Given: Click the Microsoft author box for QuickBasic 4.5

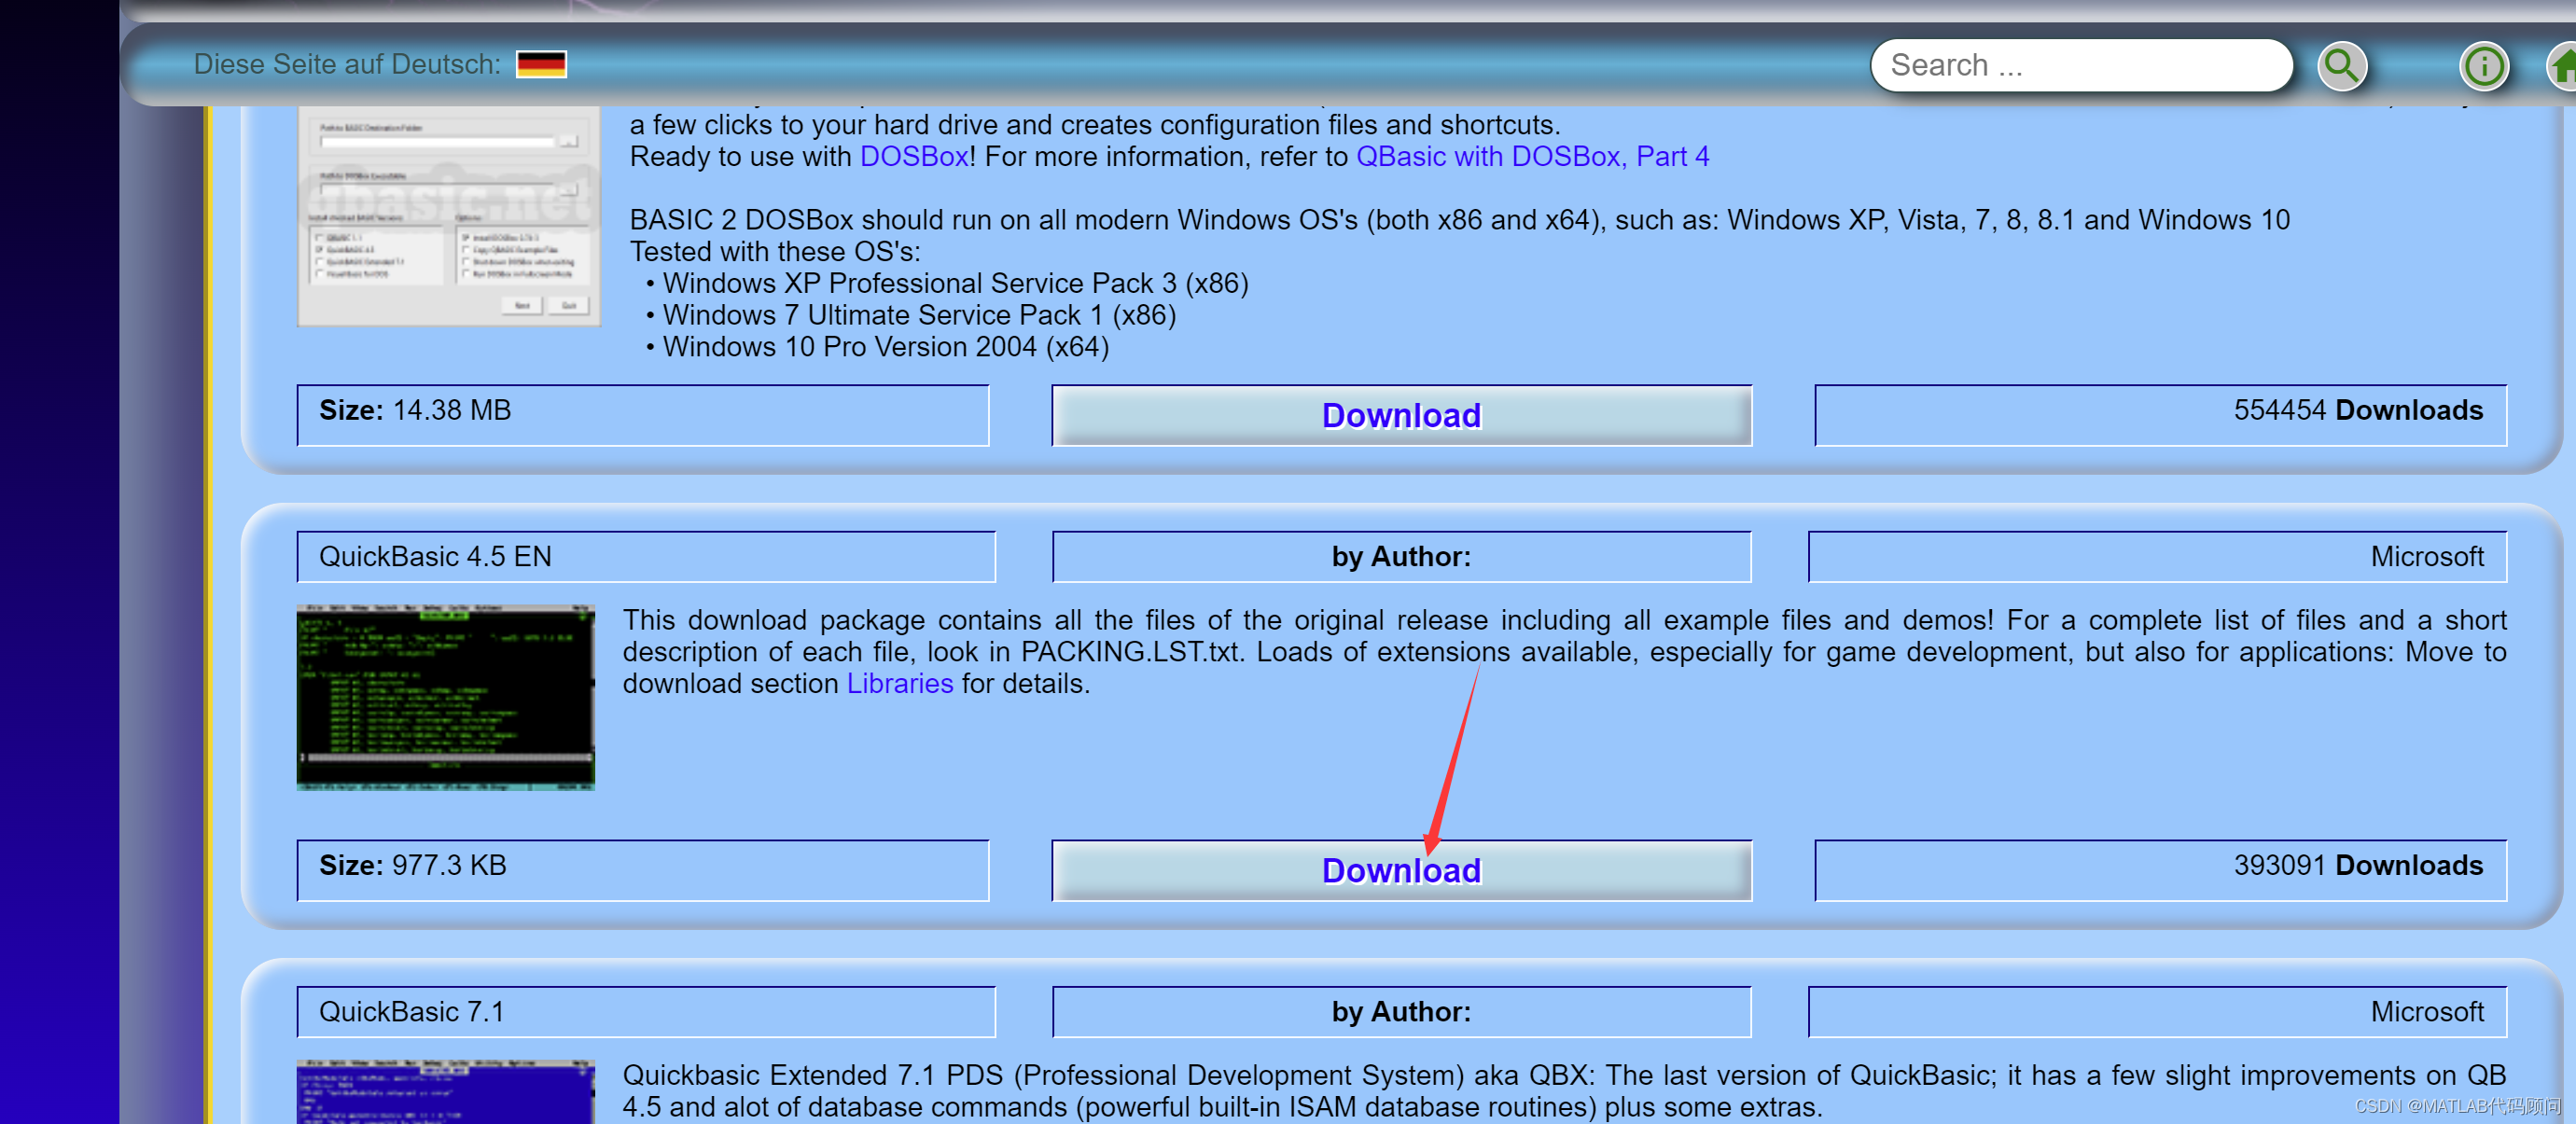Looking at the screenshot, I should click(x=2156, y=557).
